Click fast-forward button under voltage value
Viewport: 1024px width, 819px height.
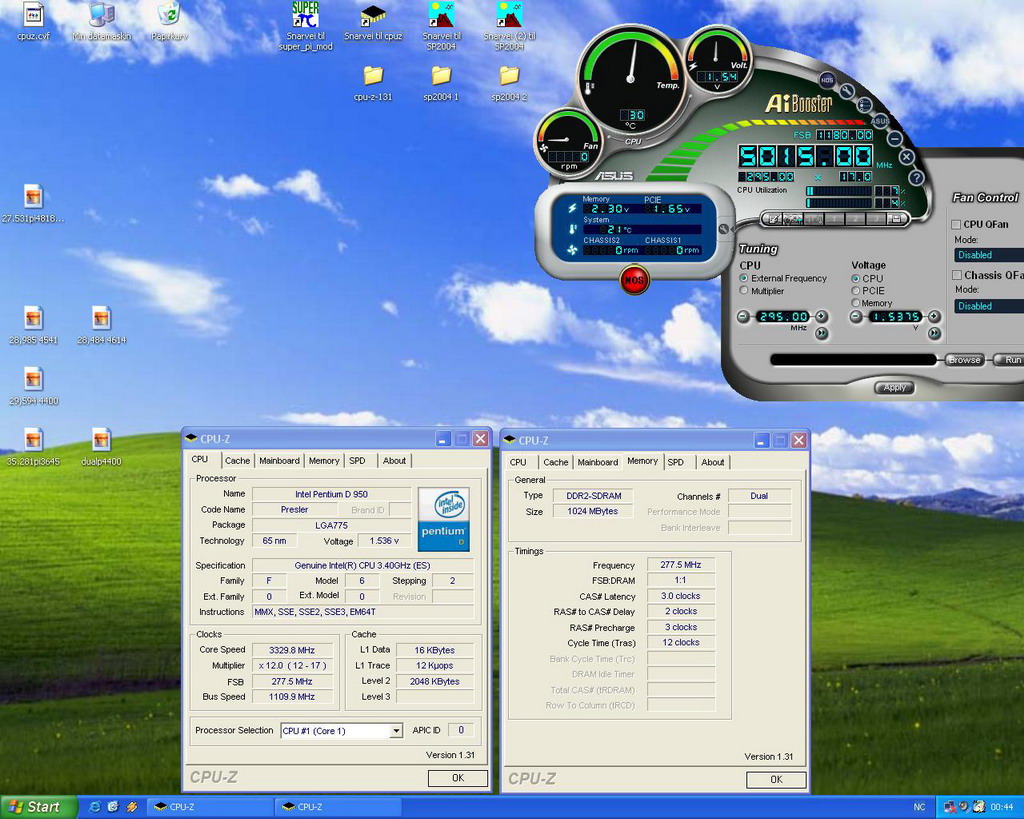point(935,334)
